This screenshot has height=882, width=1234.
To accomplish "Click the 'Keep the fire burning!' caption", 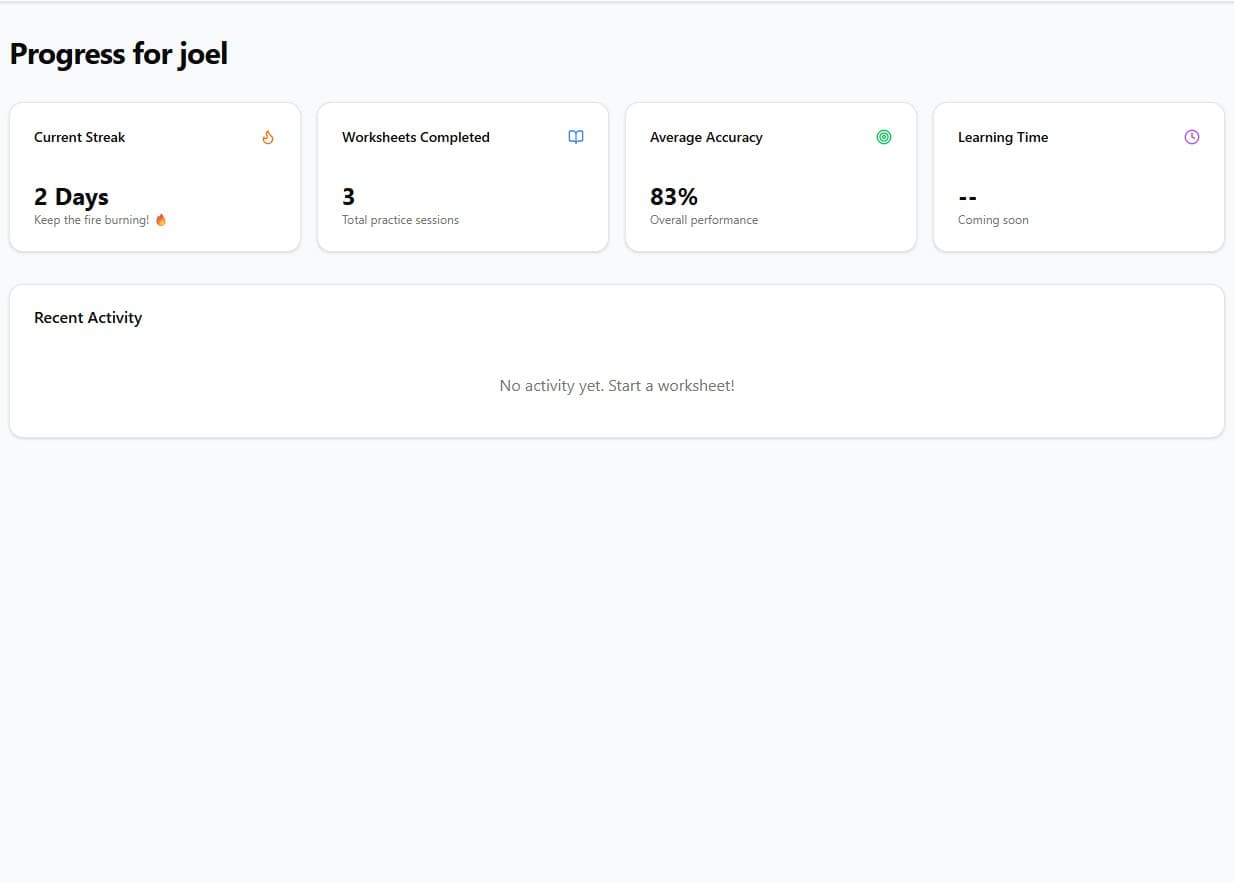I will click(x=91, y=220).
